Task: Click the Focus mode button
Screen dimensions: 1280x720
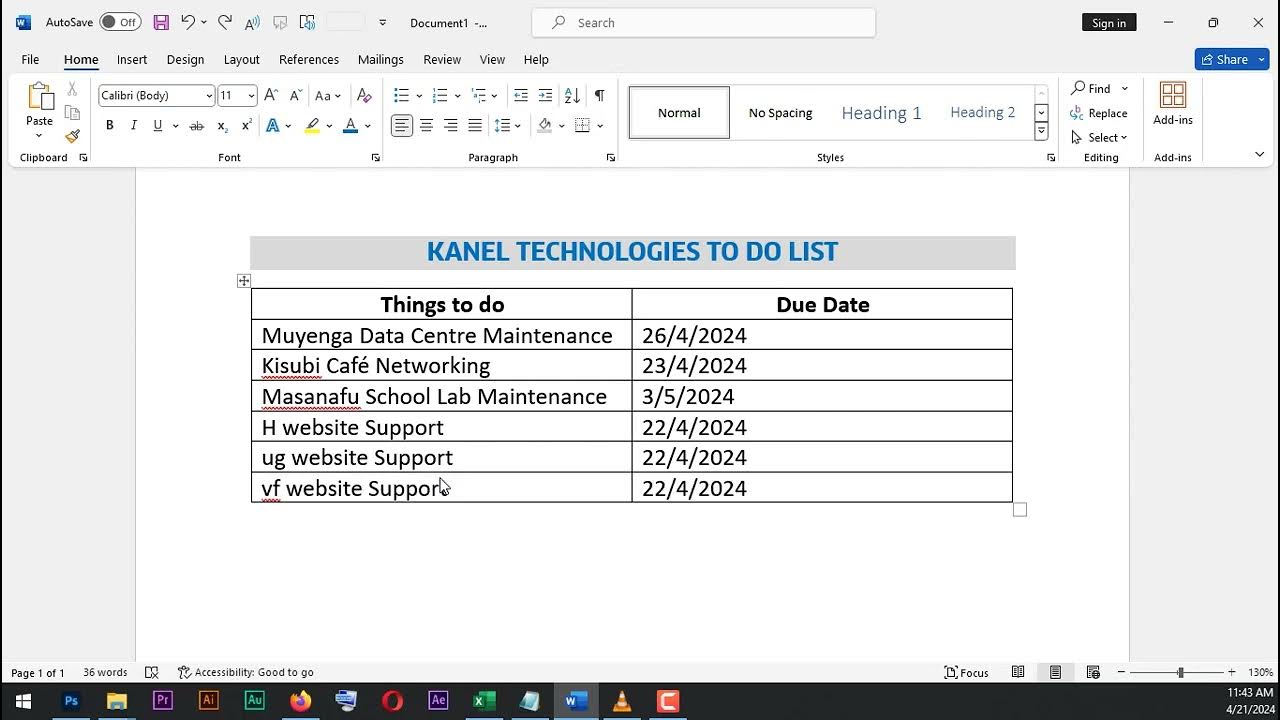Action: [966, 673]
